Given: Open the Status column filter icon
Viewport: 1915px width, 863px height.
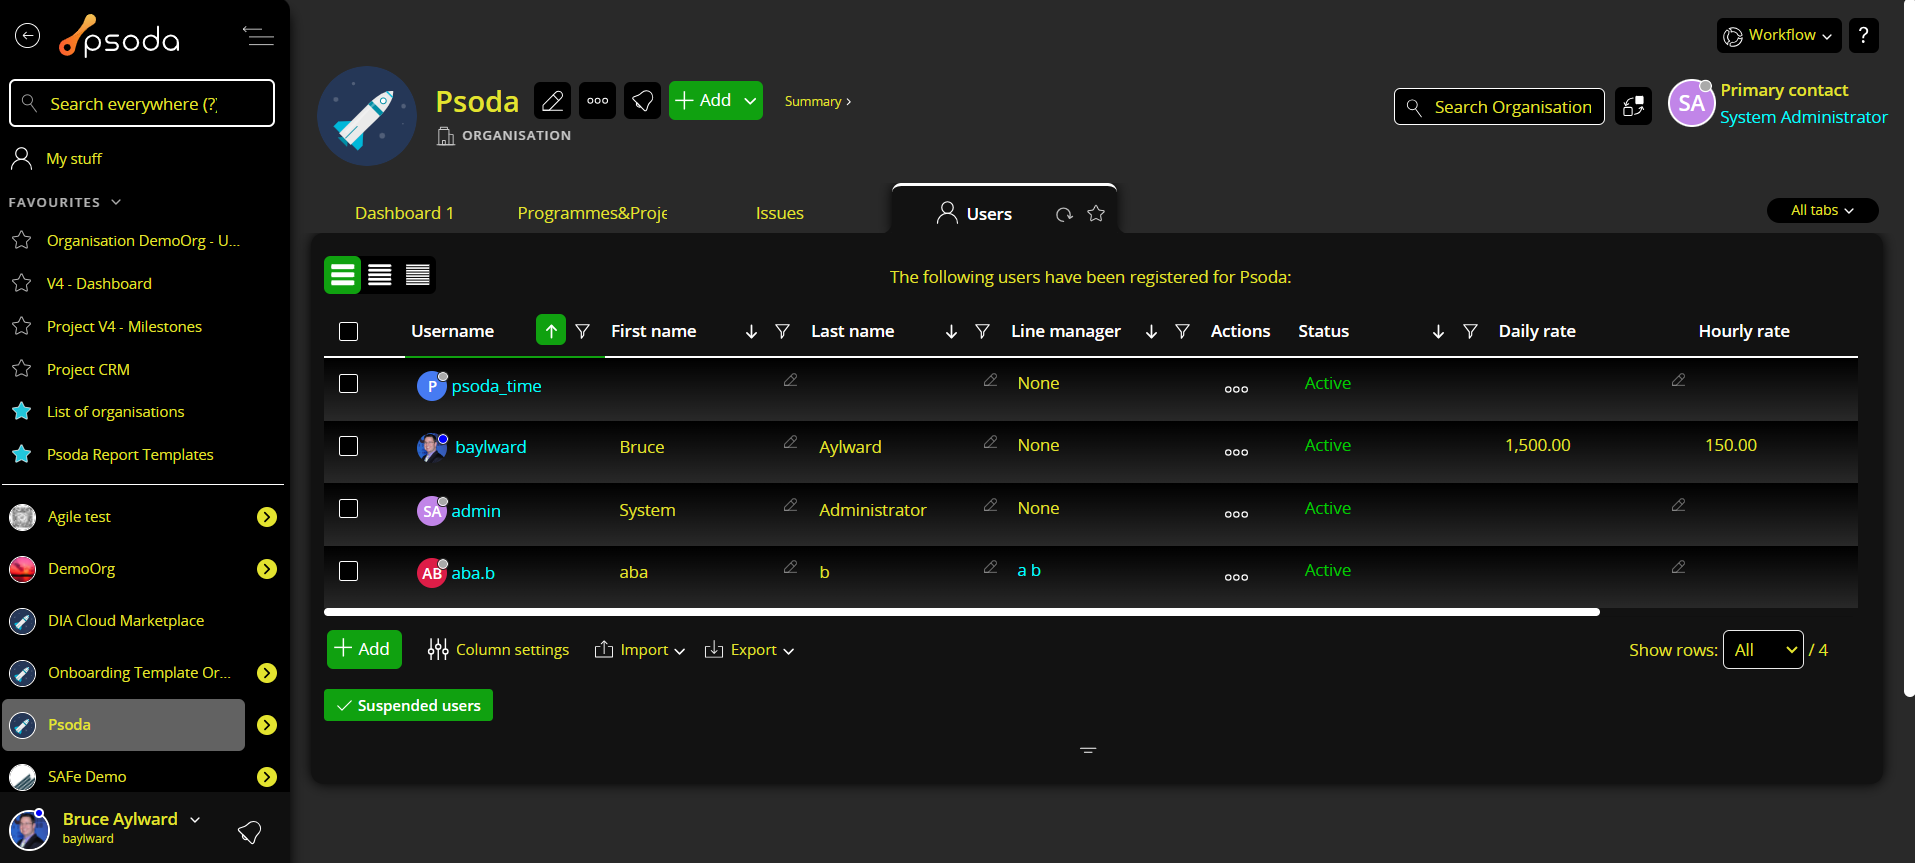Looking at the screenshot, I should click(1470, 331).
